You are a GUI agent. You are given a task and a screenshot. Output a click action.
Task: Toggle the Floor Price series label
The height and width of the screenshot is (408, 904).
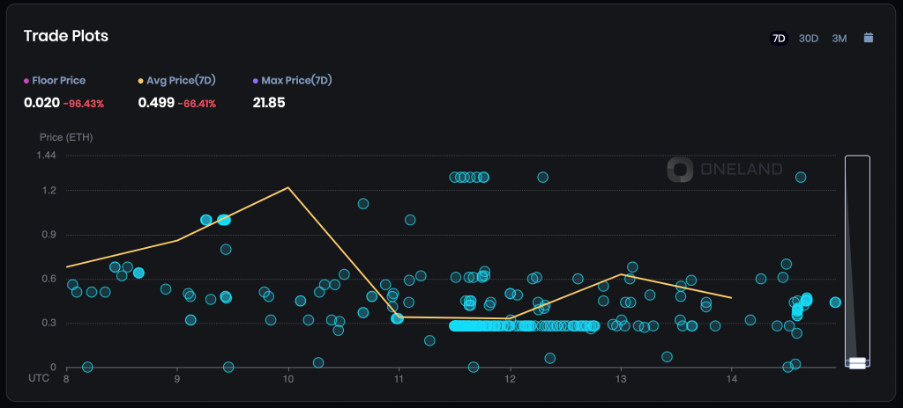pyautogui.click(x=59, y=80)
